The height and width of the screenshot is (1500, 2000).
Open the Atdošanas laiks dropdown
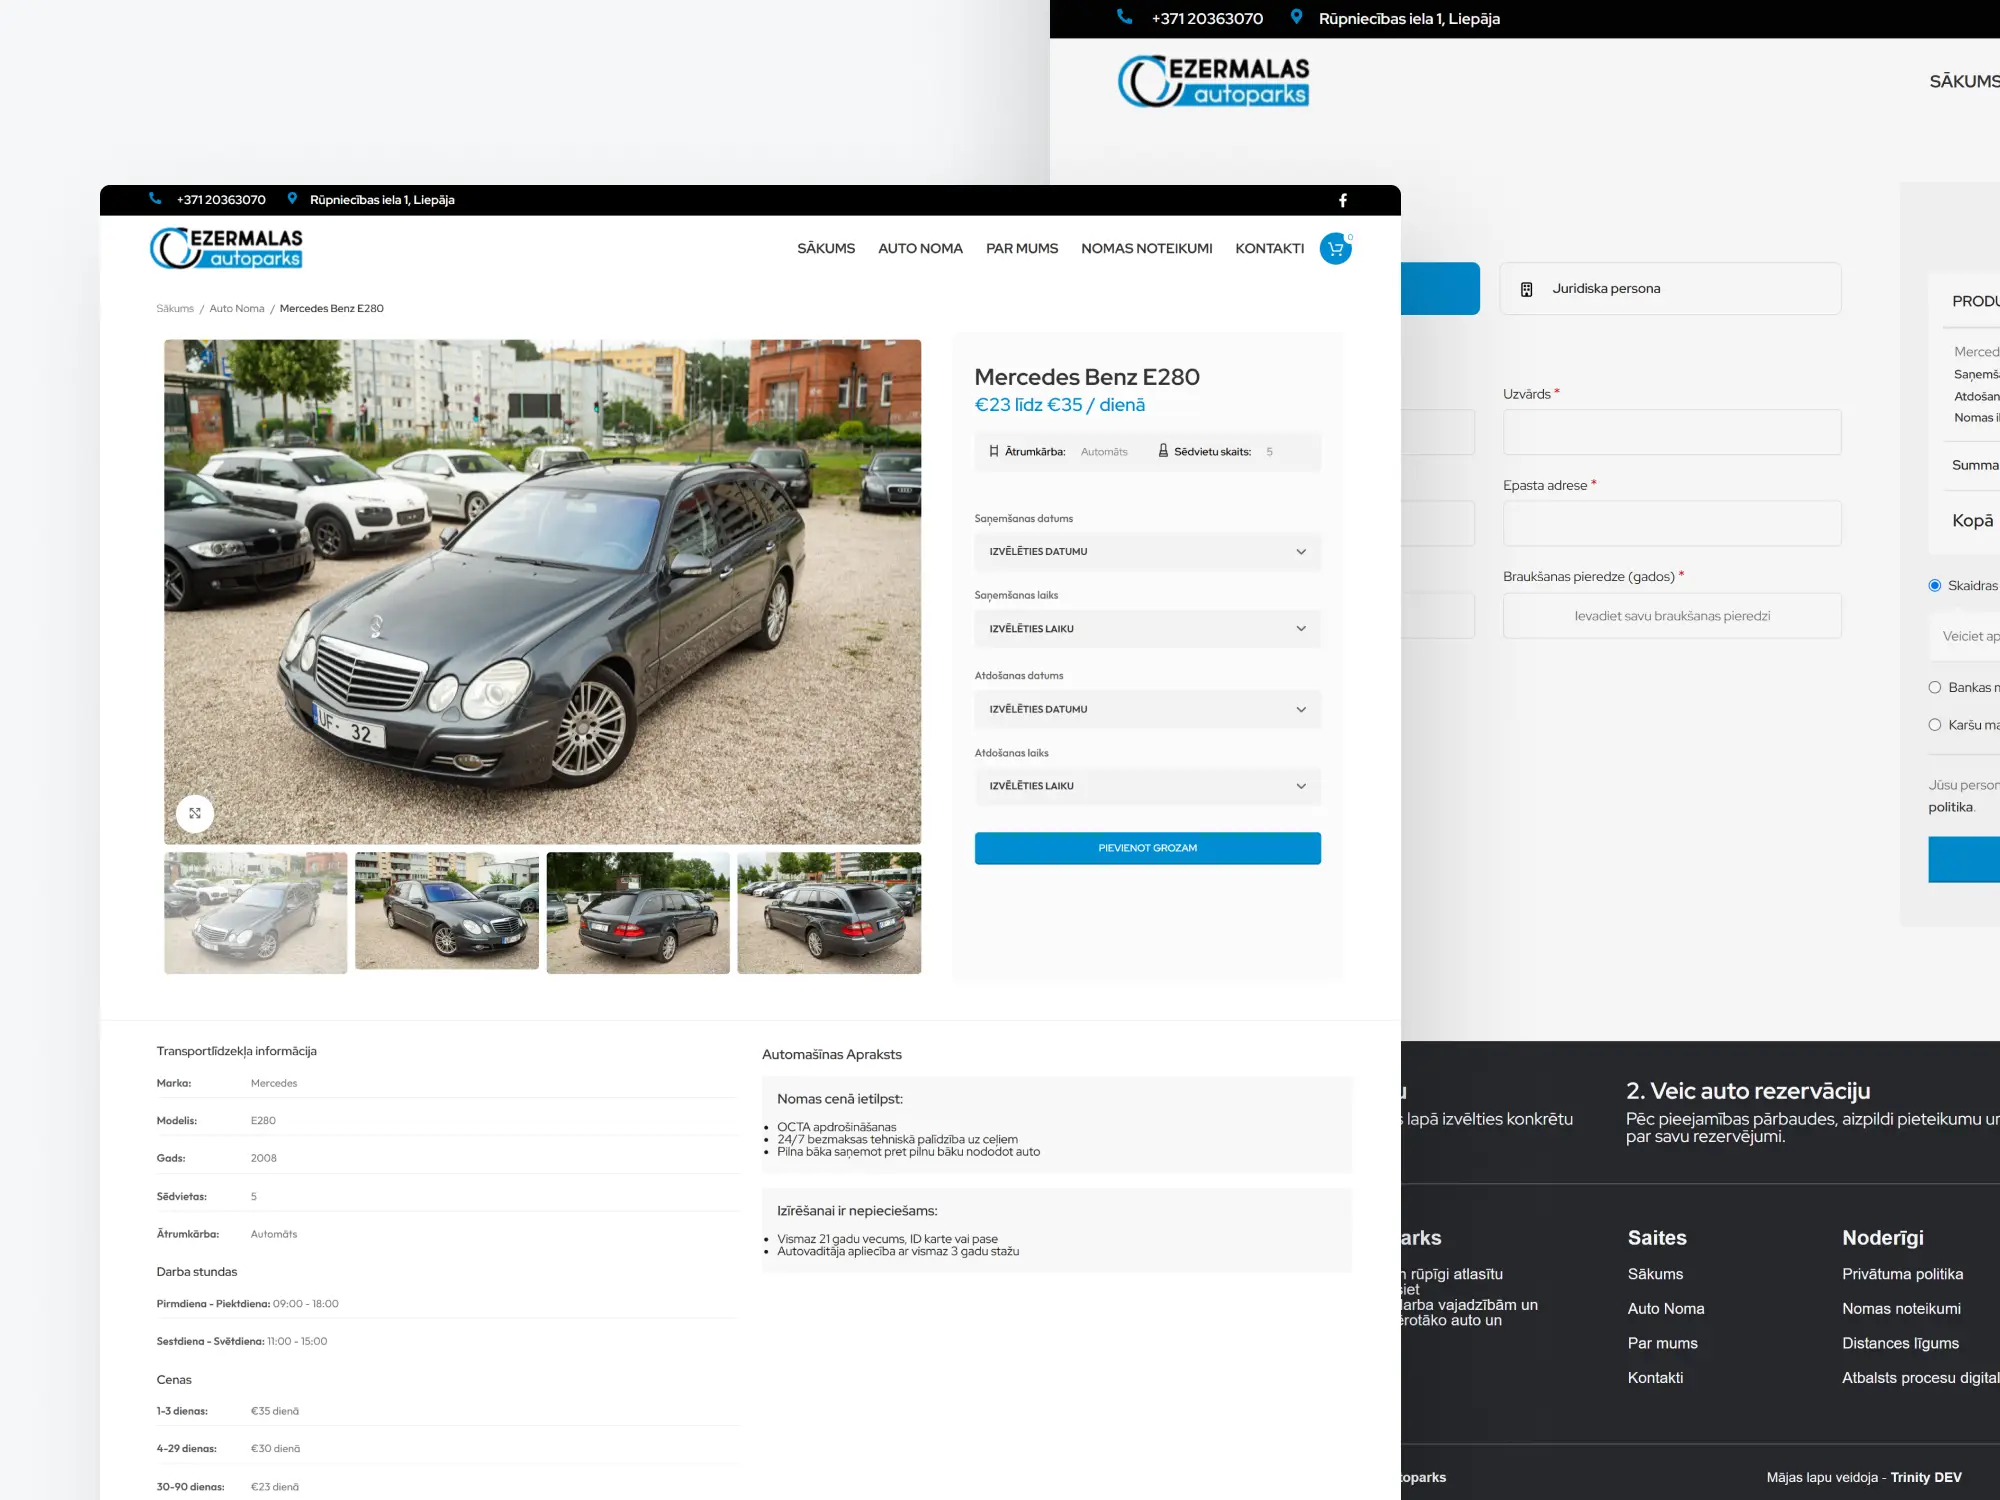click(x=1147, y=786)
